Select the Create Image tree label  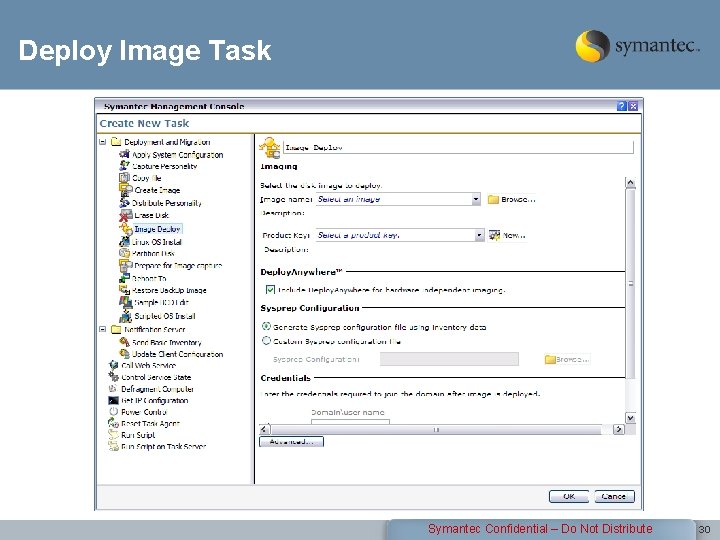(157, 190)
